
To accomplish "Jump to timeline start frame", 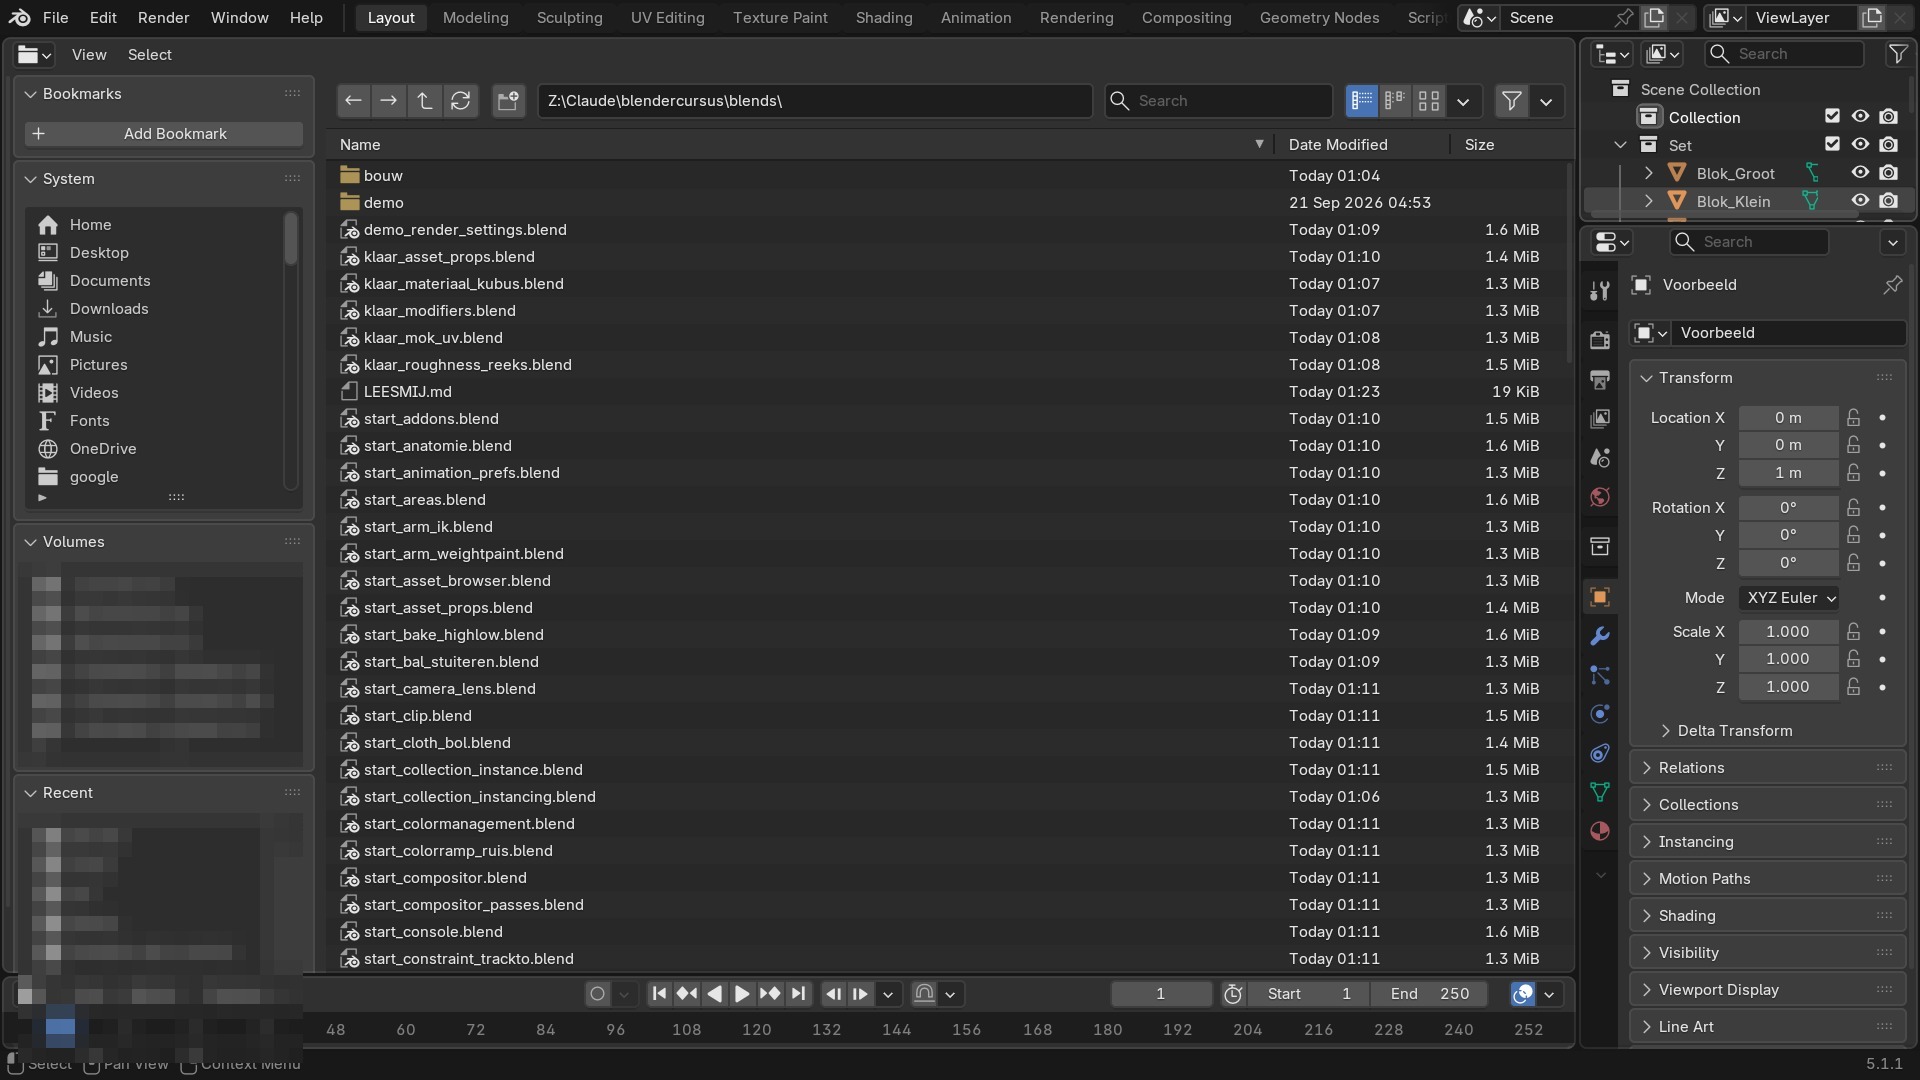I will coord(659,994).
